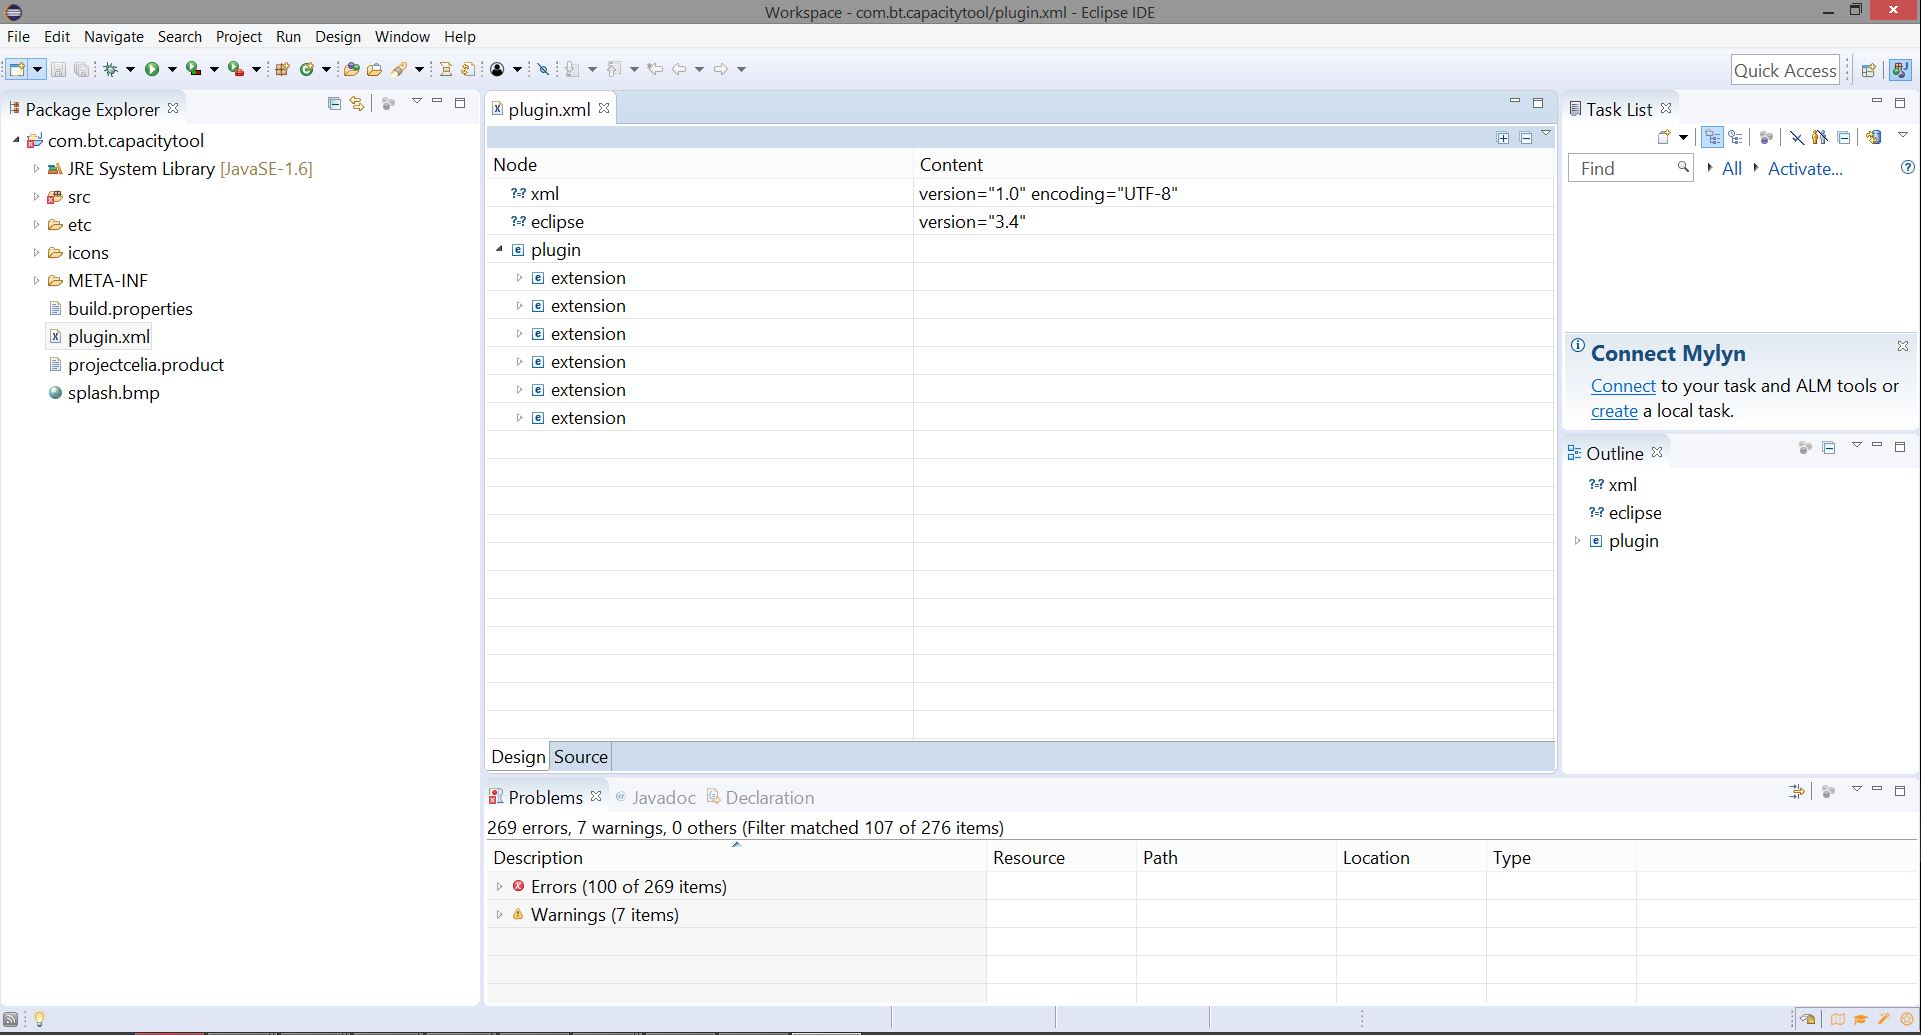Click the Run with Coverage icon
The image size is (1921, 1035).
tap(193, 69)
